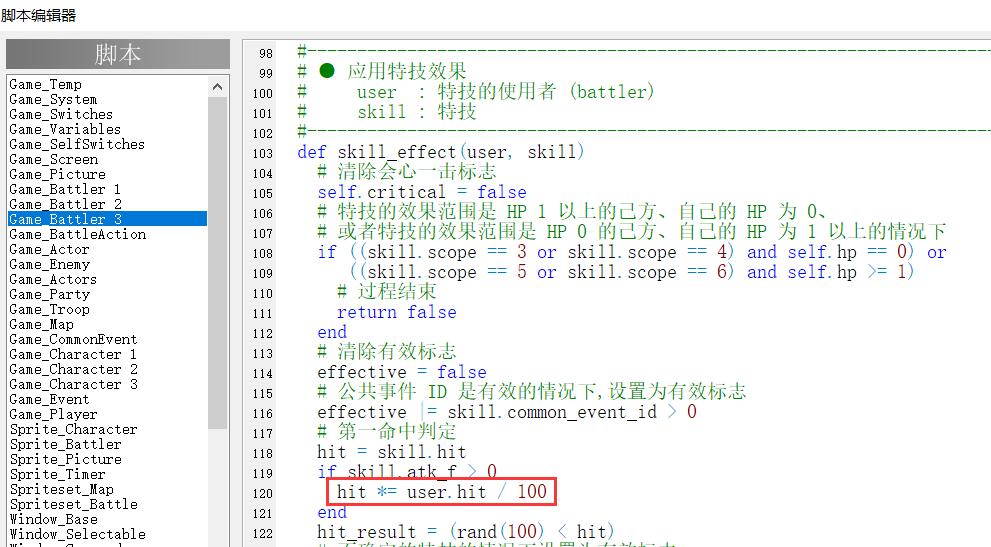
Task: Select Game_Event script
Action: (49, 400)
